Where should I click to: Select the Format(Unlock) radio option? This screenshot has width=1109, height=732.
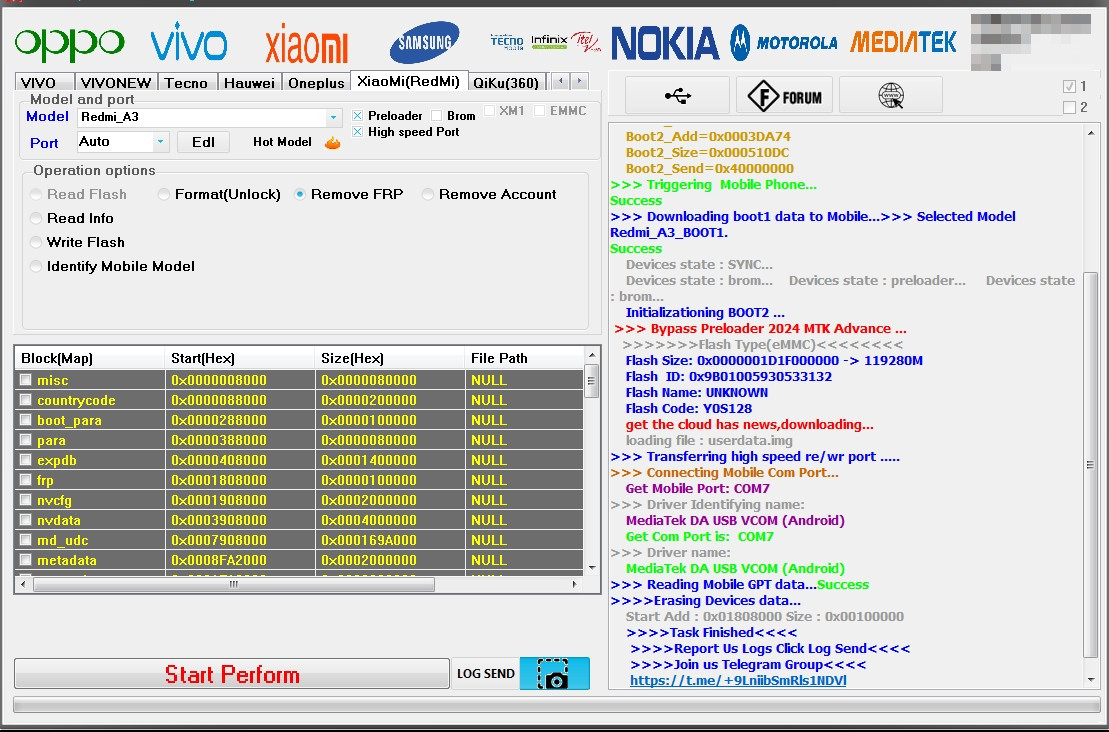coord(163,194)
